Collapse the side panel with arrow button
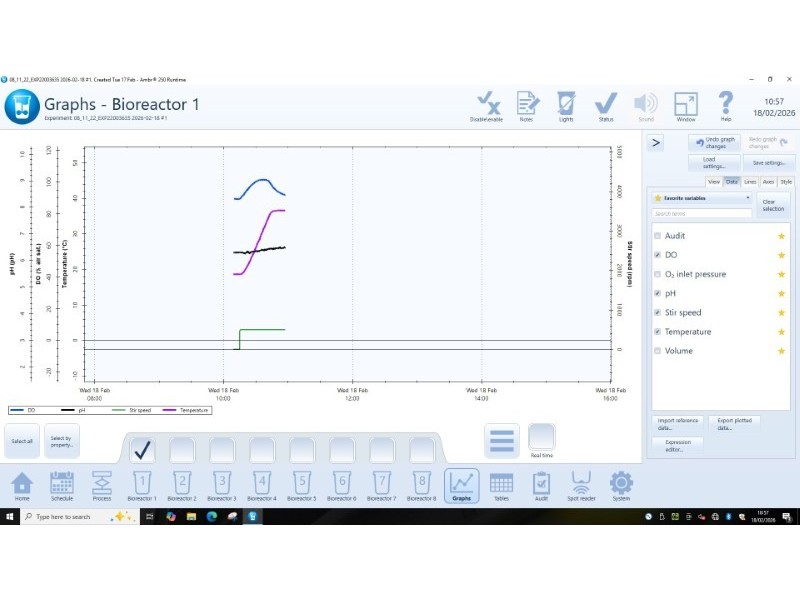The height and width of the screenshot is (600, 800). tap(656, 143)
